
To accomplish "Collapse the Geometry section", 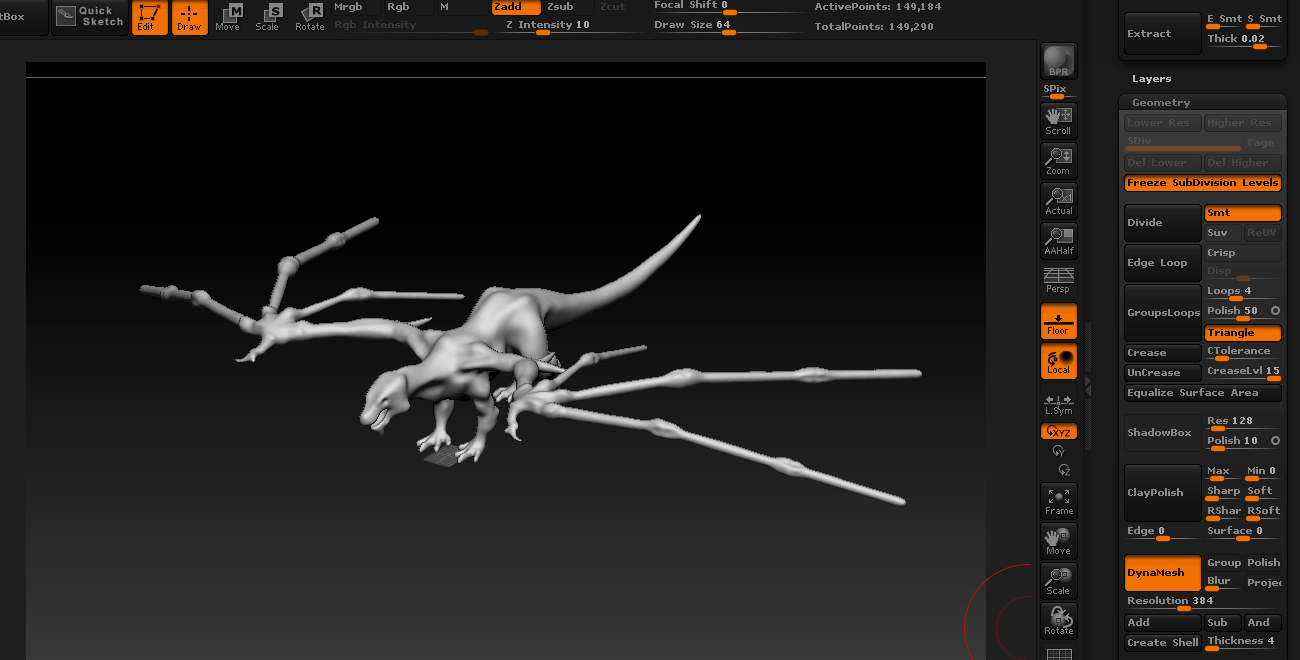I will tap(1161, 103).
